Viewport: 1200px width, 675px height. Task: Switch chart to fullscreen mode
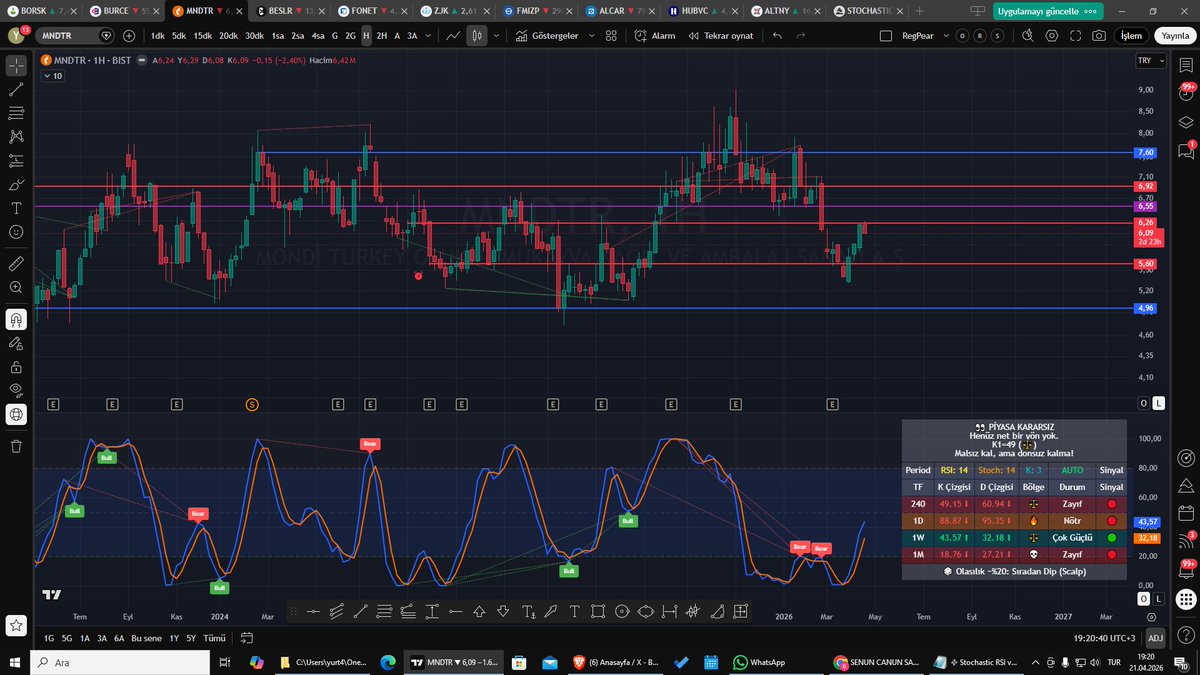pyautogui.click(x=1076, y=35)
